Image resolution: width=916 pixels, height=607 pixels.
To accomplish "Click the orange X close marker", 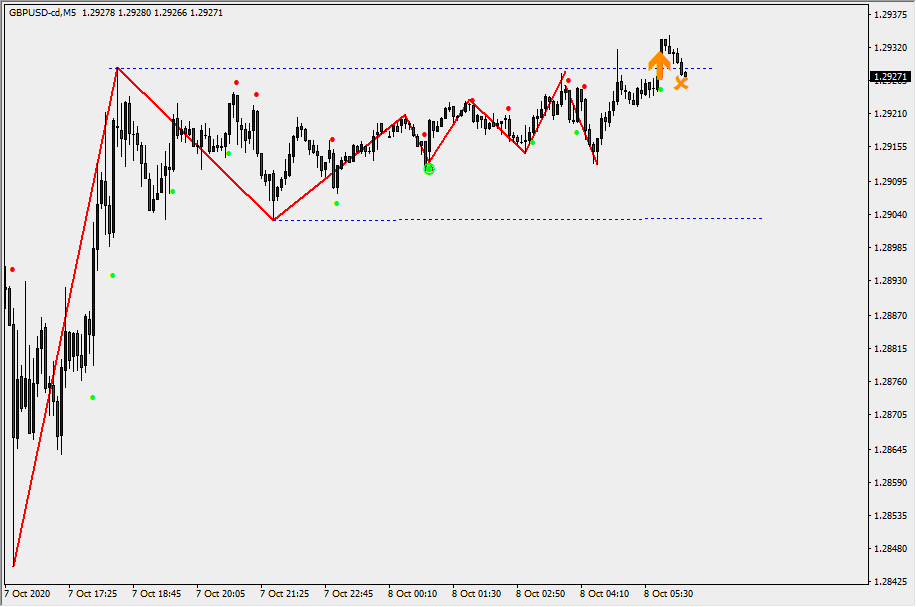I will (x=681, y=83).
